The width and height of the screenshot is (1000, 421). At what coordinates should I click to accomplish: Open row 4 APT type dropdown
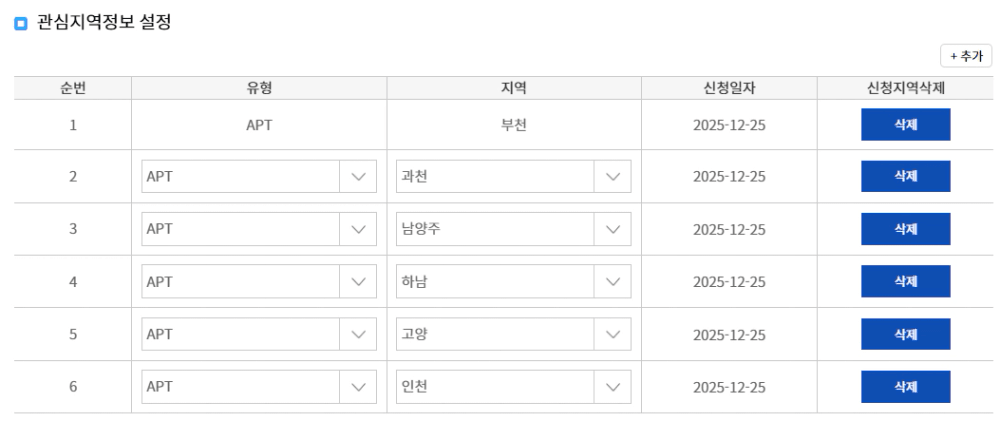(258, 282)
